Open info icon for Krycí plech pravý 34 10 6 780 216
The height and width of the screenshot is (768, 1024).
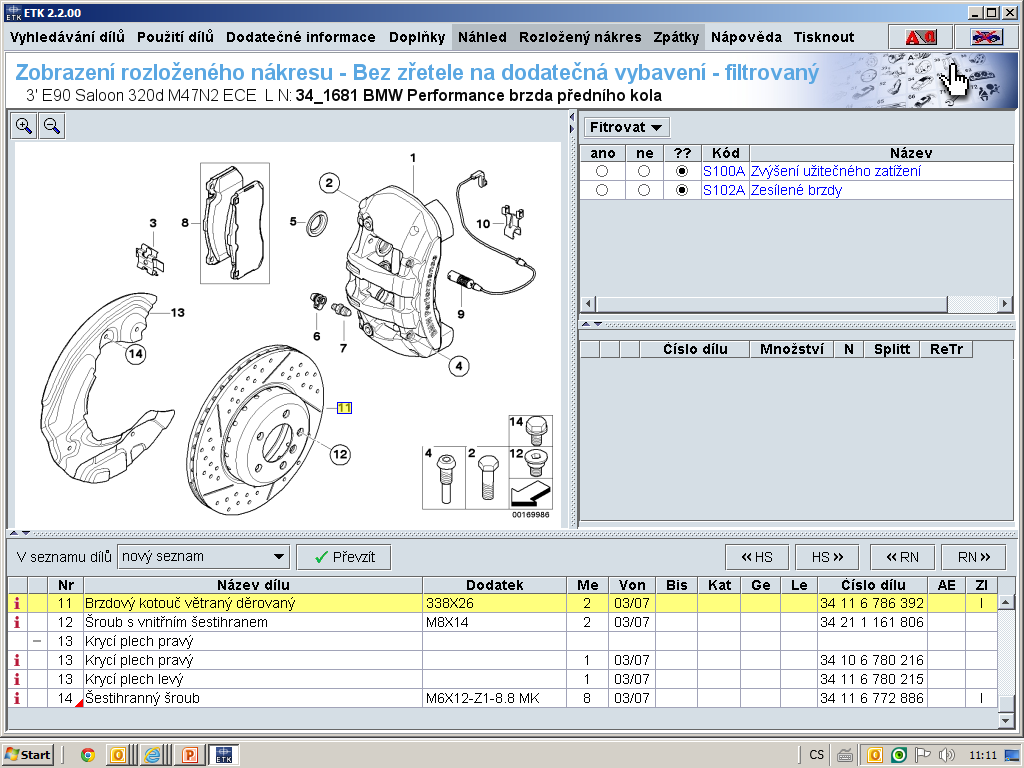click(x=17, y=660)
